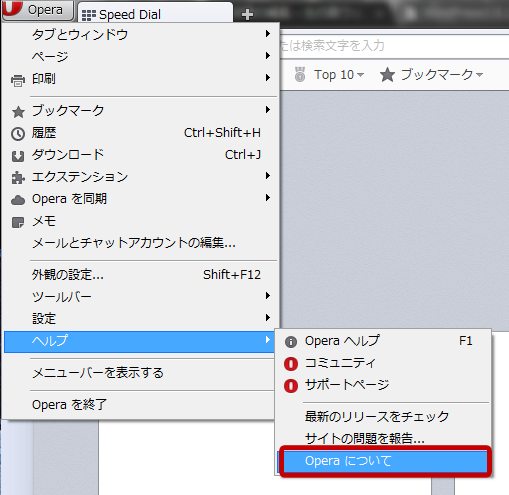Click the red Opera icon beside コミュニティ
This screenshot has height=495, width=509.
pos(291,364)
